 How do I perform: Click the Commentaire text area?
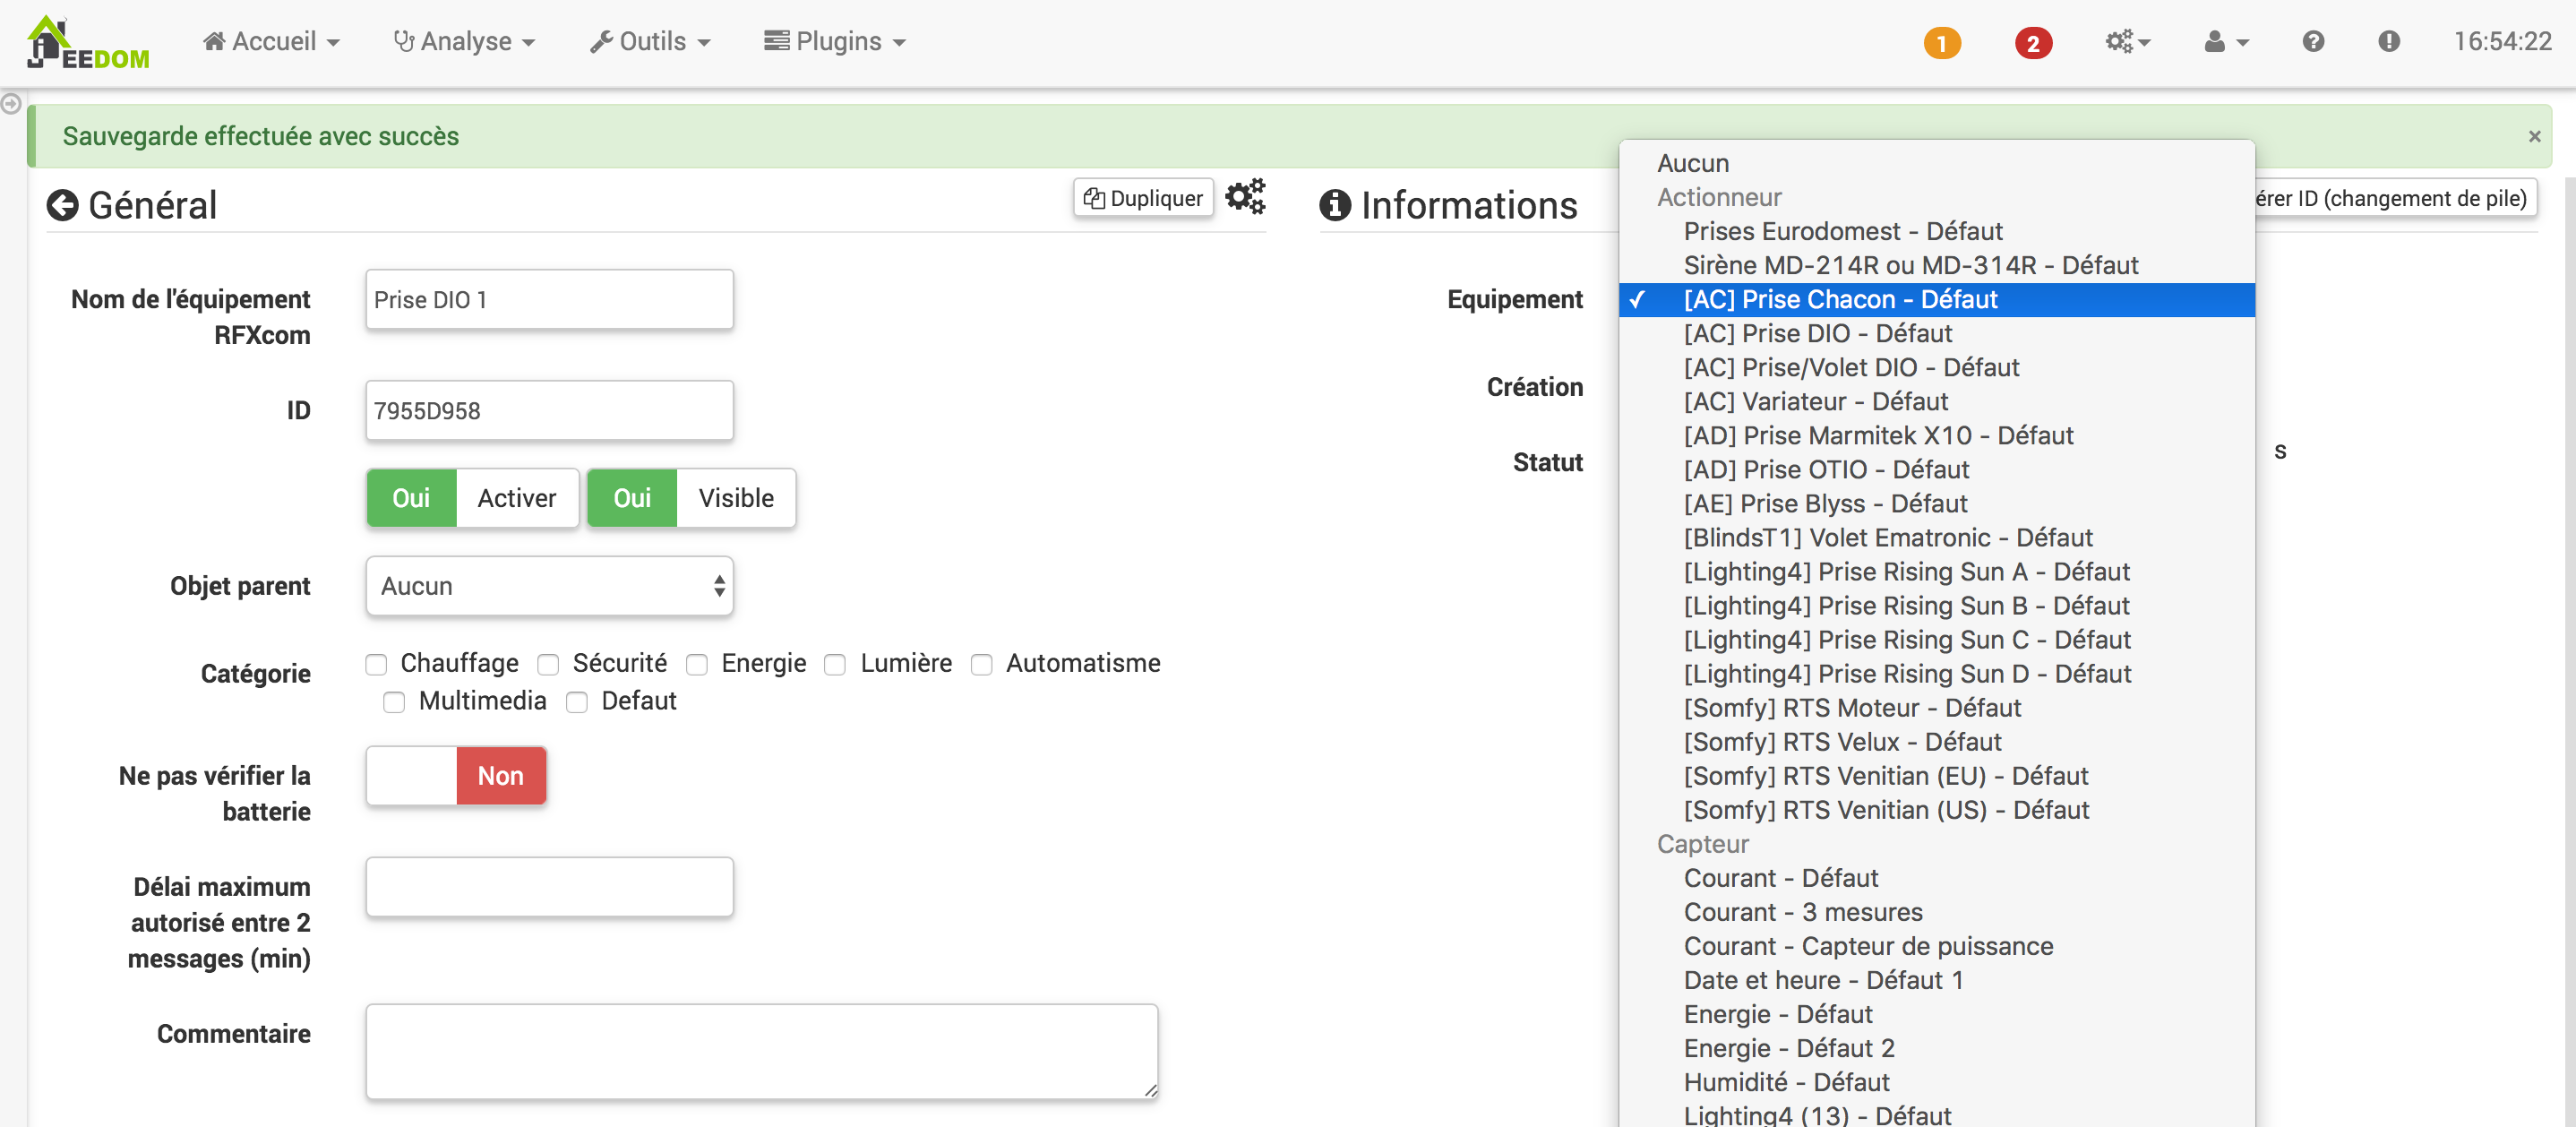click(x=761, y=1050)
